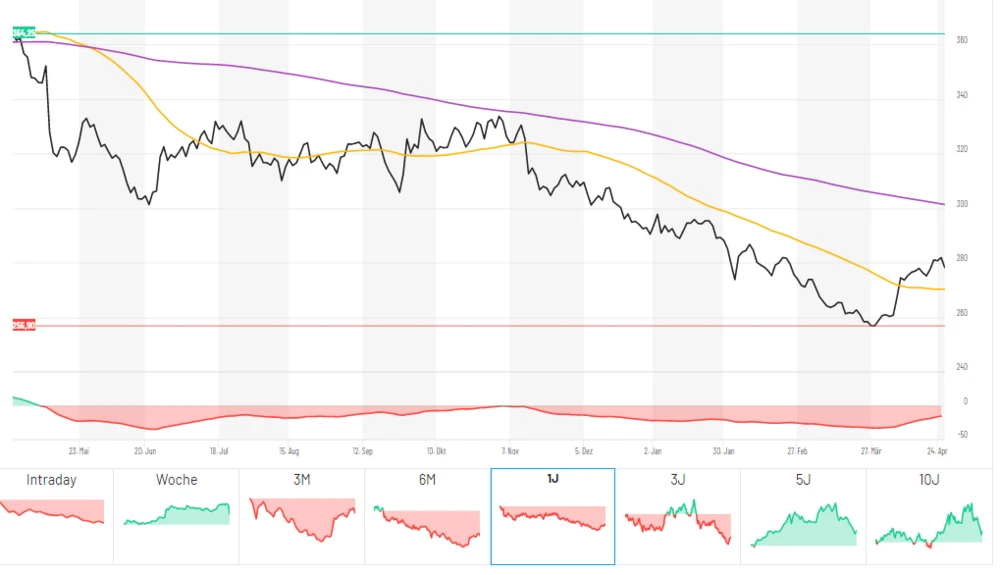Click the 2. Jan date axis label
1000x575 pixels.
[x=653, y=451]
